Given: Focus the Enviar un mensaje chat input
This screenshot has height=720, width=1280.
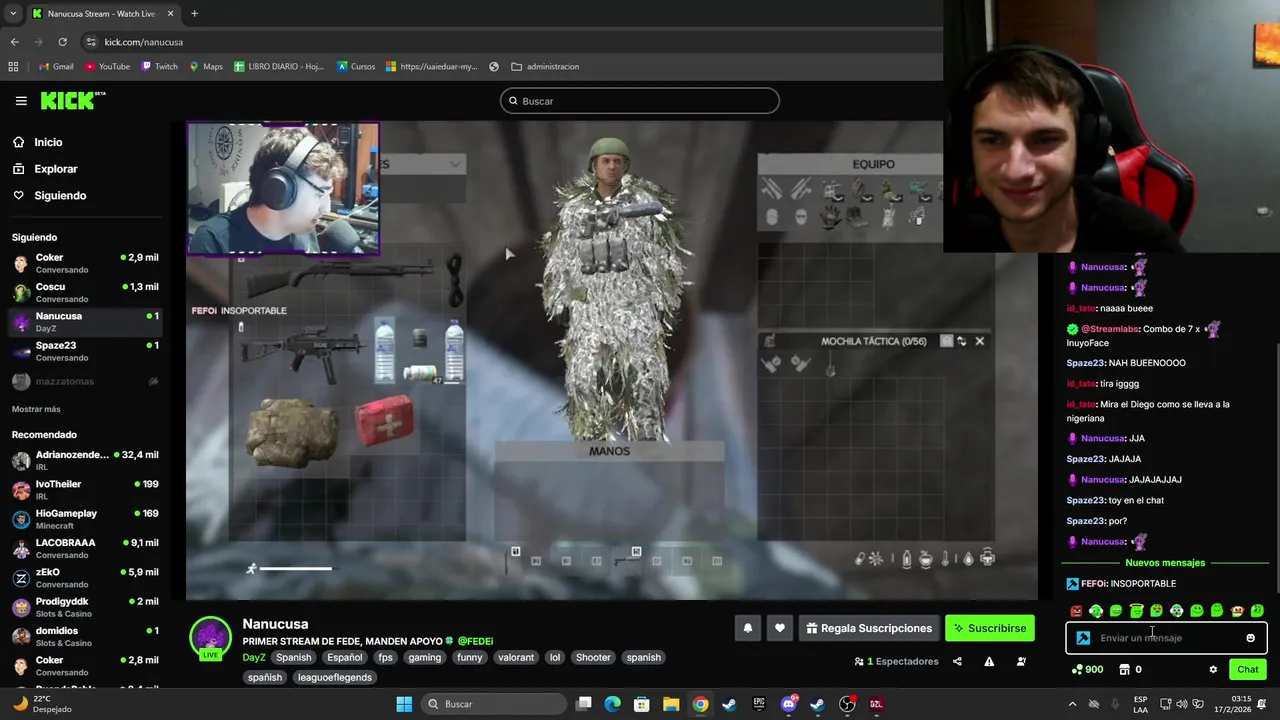Looking at the screenshot, I should pyautogui.click(x=1166, y=638).
